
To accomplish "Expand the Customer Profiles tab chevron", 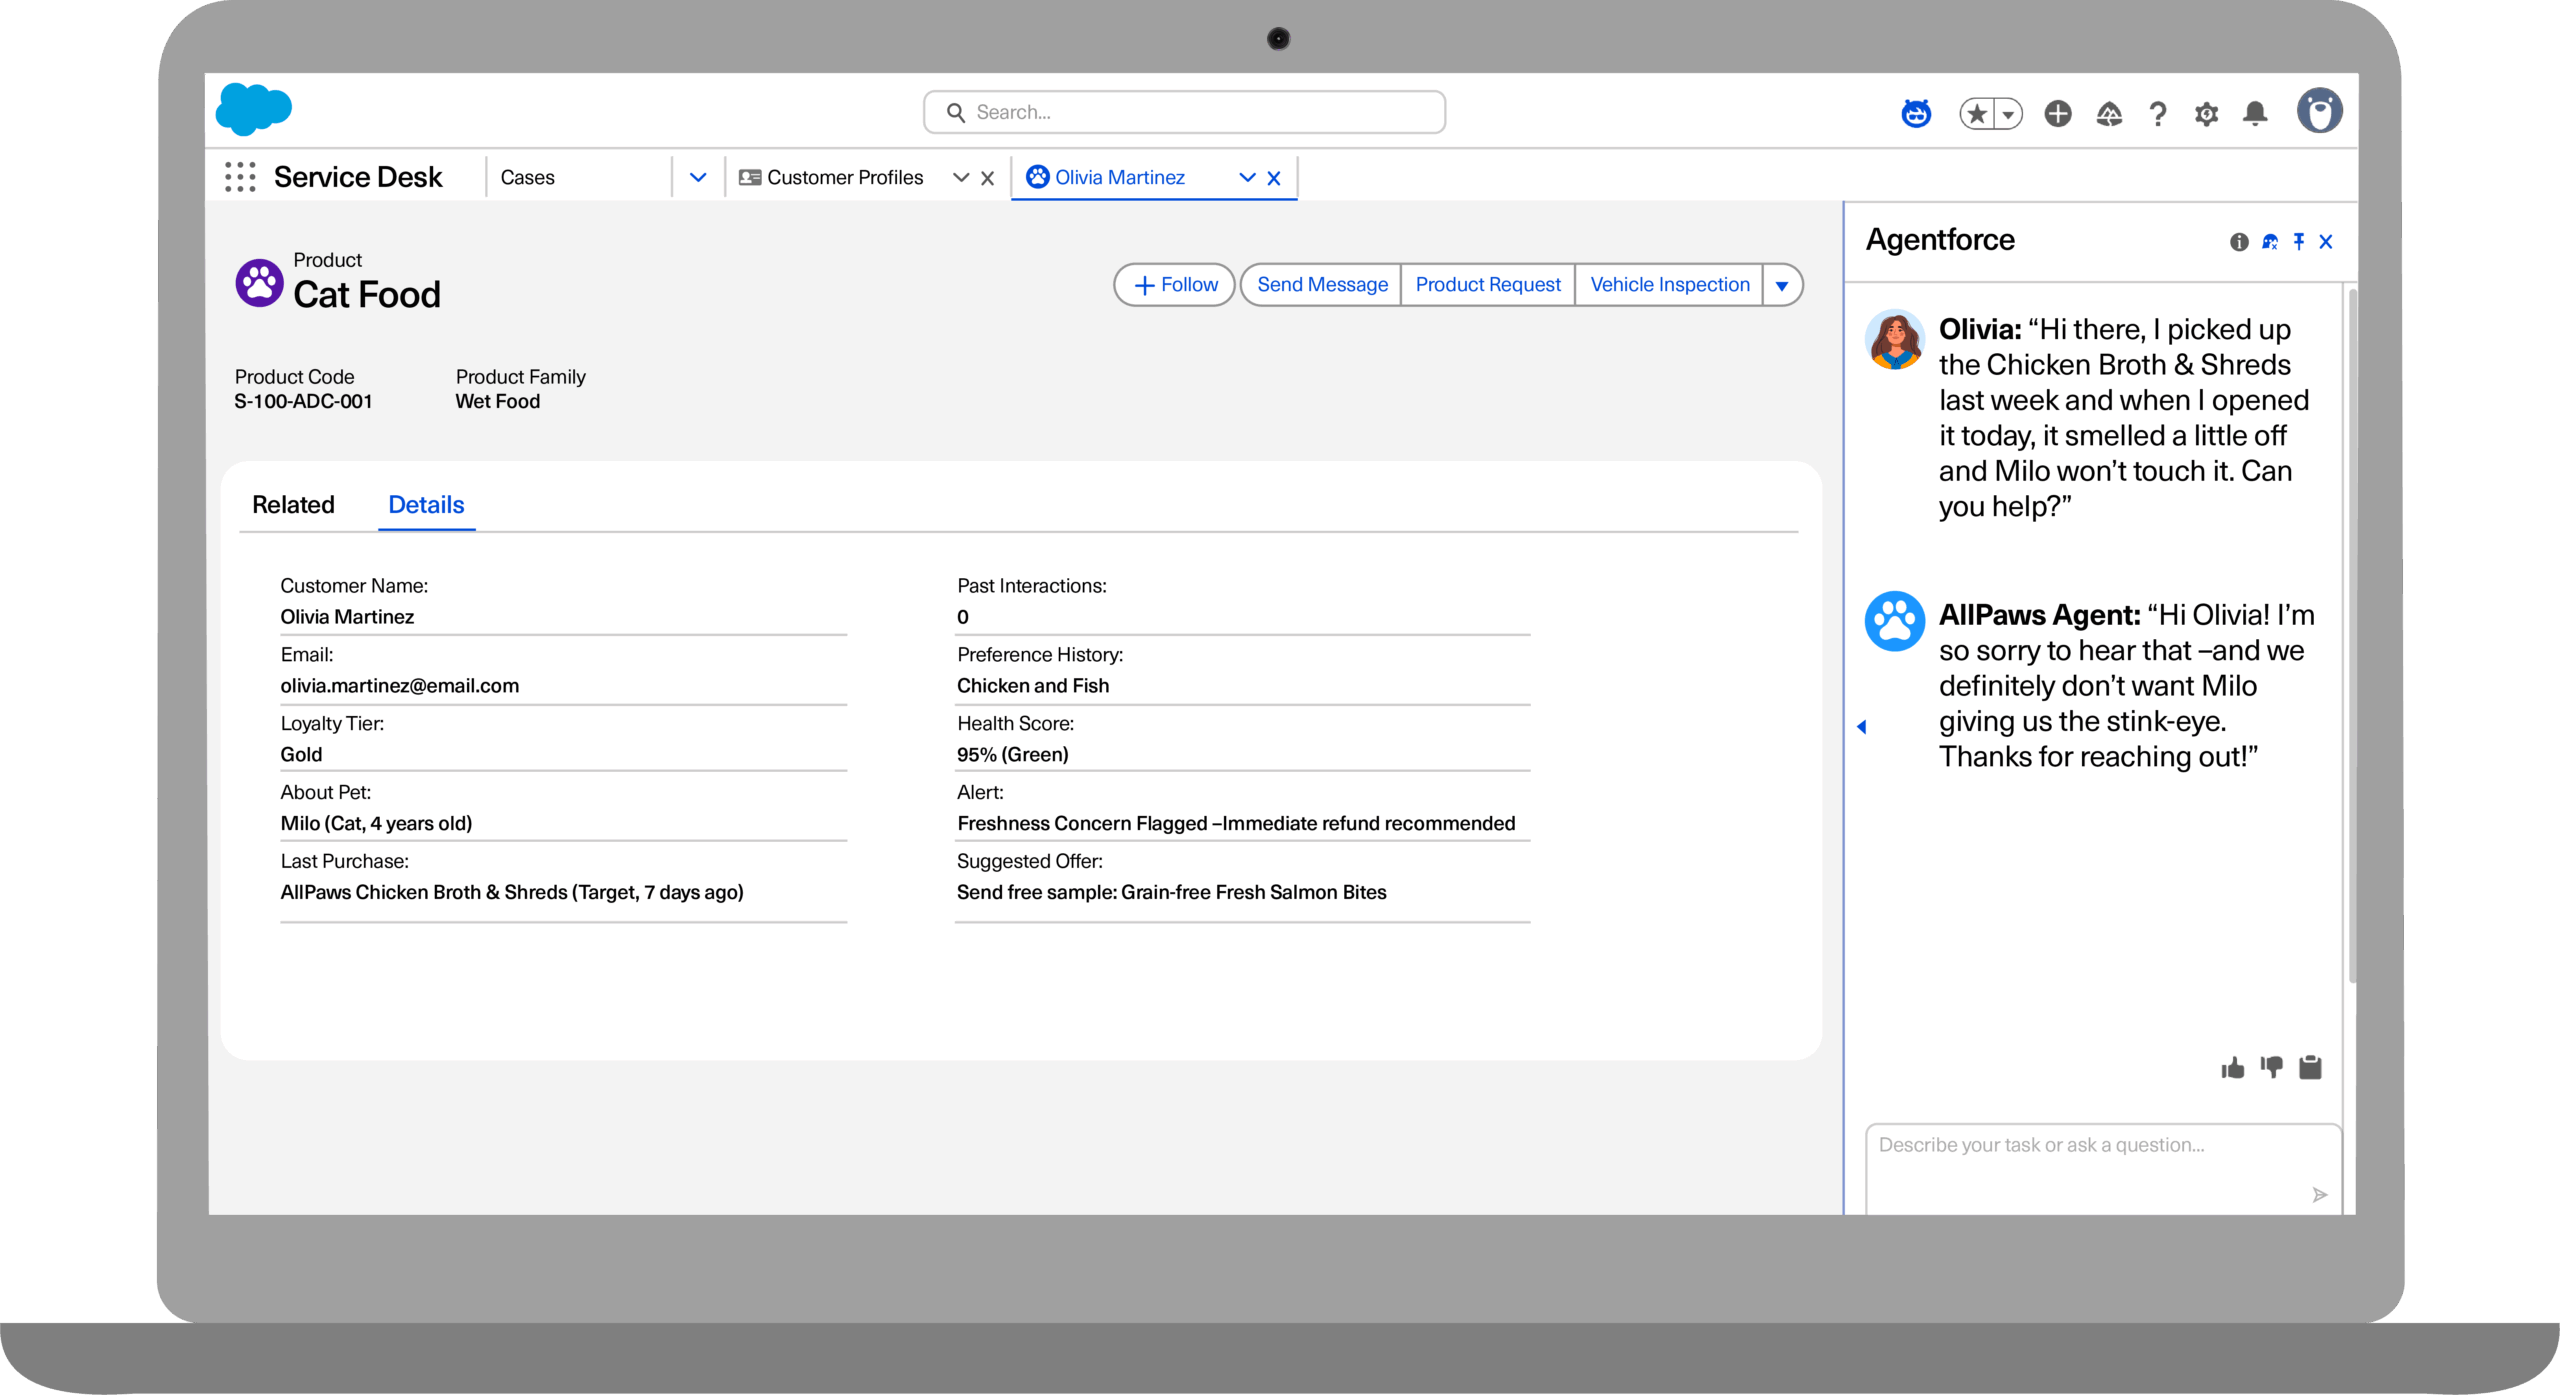I will pyautogui.click(x=961, y=177).
